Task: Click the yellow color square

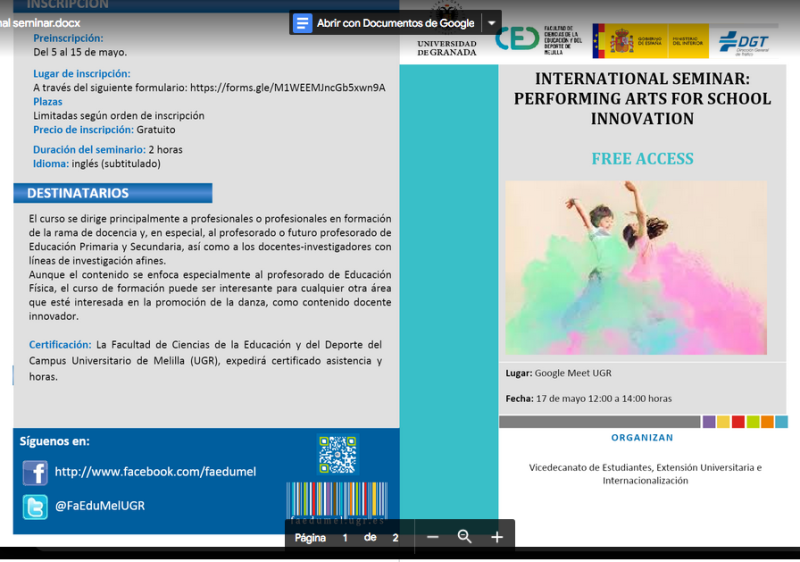Action: point(723,422)
